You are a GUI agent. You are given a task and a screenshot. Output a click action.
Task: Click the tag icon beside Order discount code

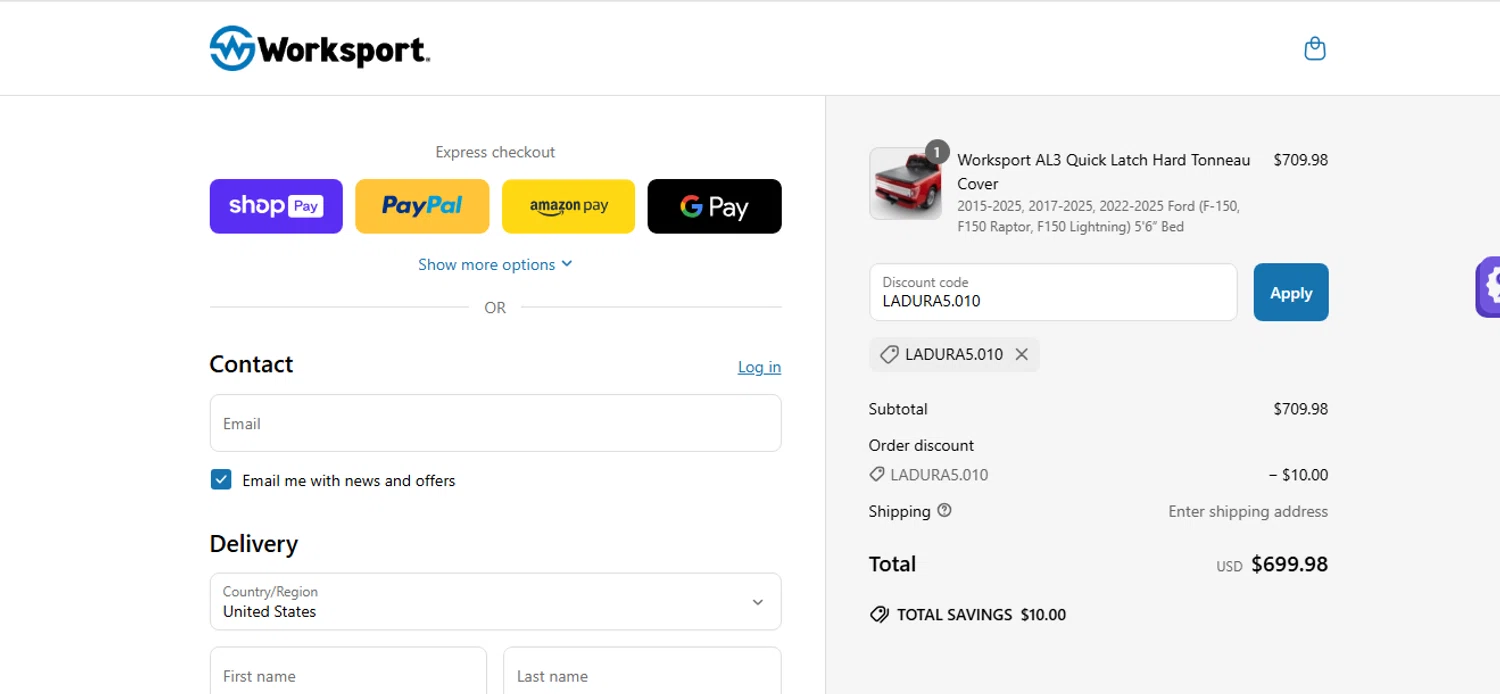point(877,475)
